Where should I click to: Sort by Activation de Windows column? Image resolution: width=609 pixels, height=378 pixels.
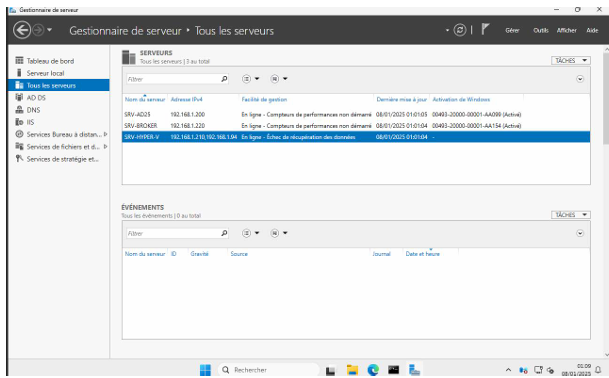pyautogui.click(x=461, y=99)
